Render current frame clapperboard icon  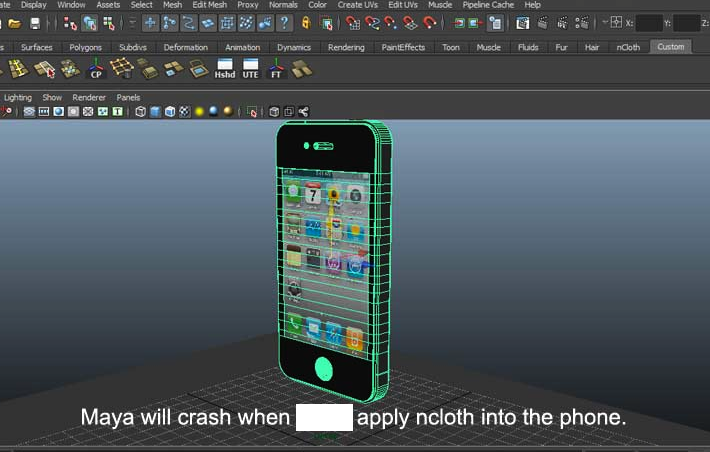[542, 23]
